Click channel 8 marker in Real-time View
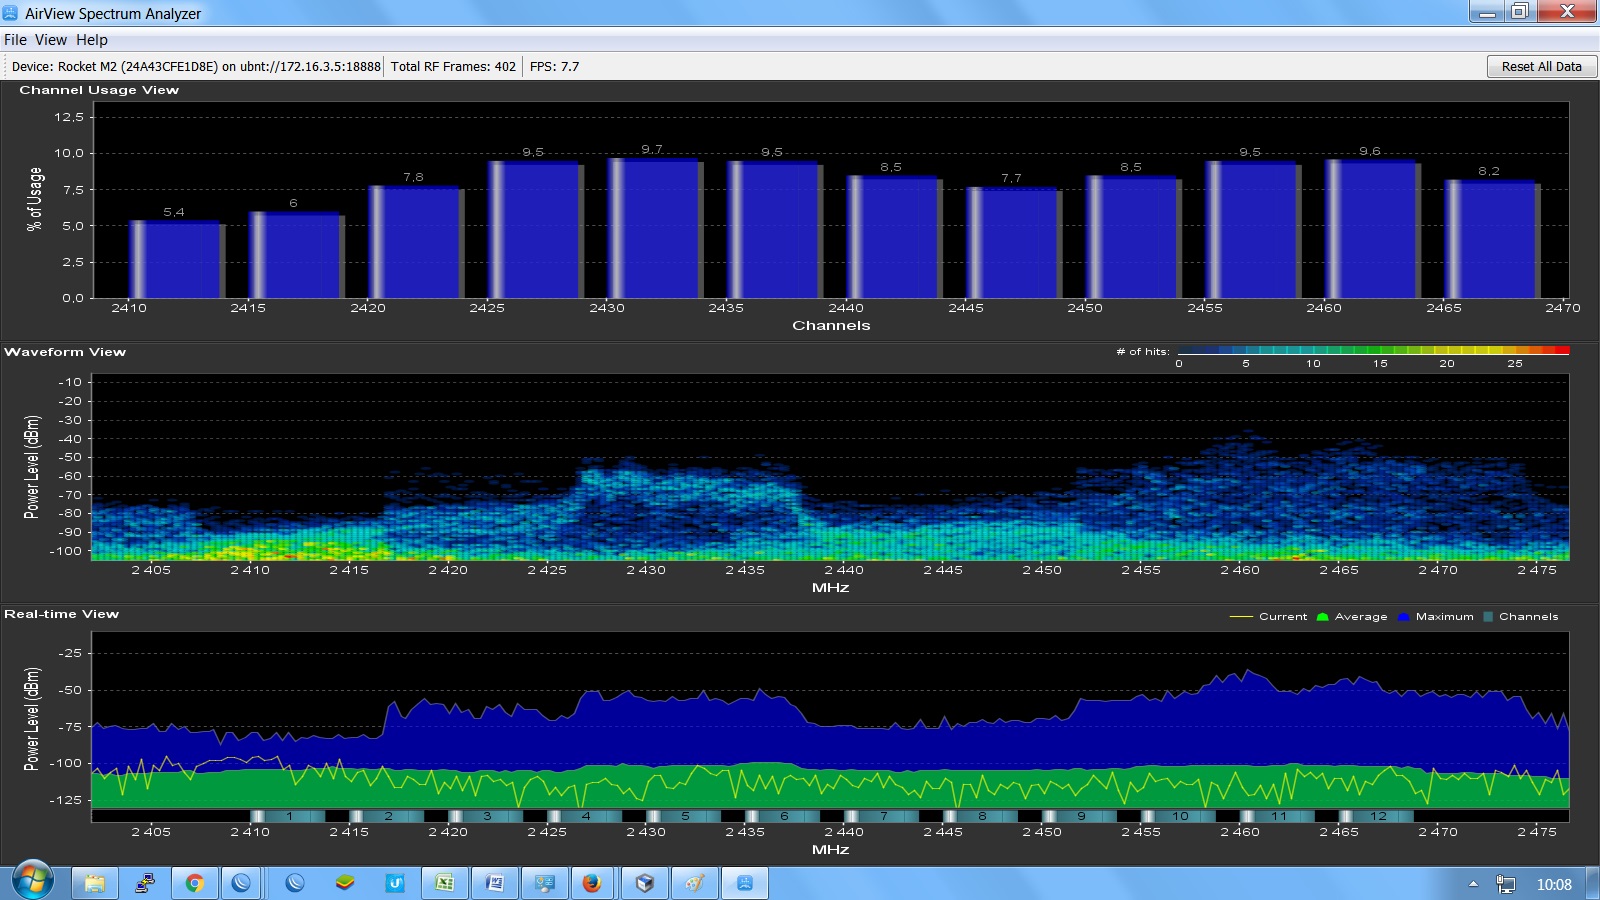 (x=981, y=816)
